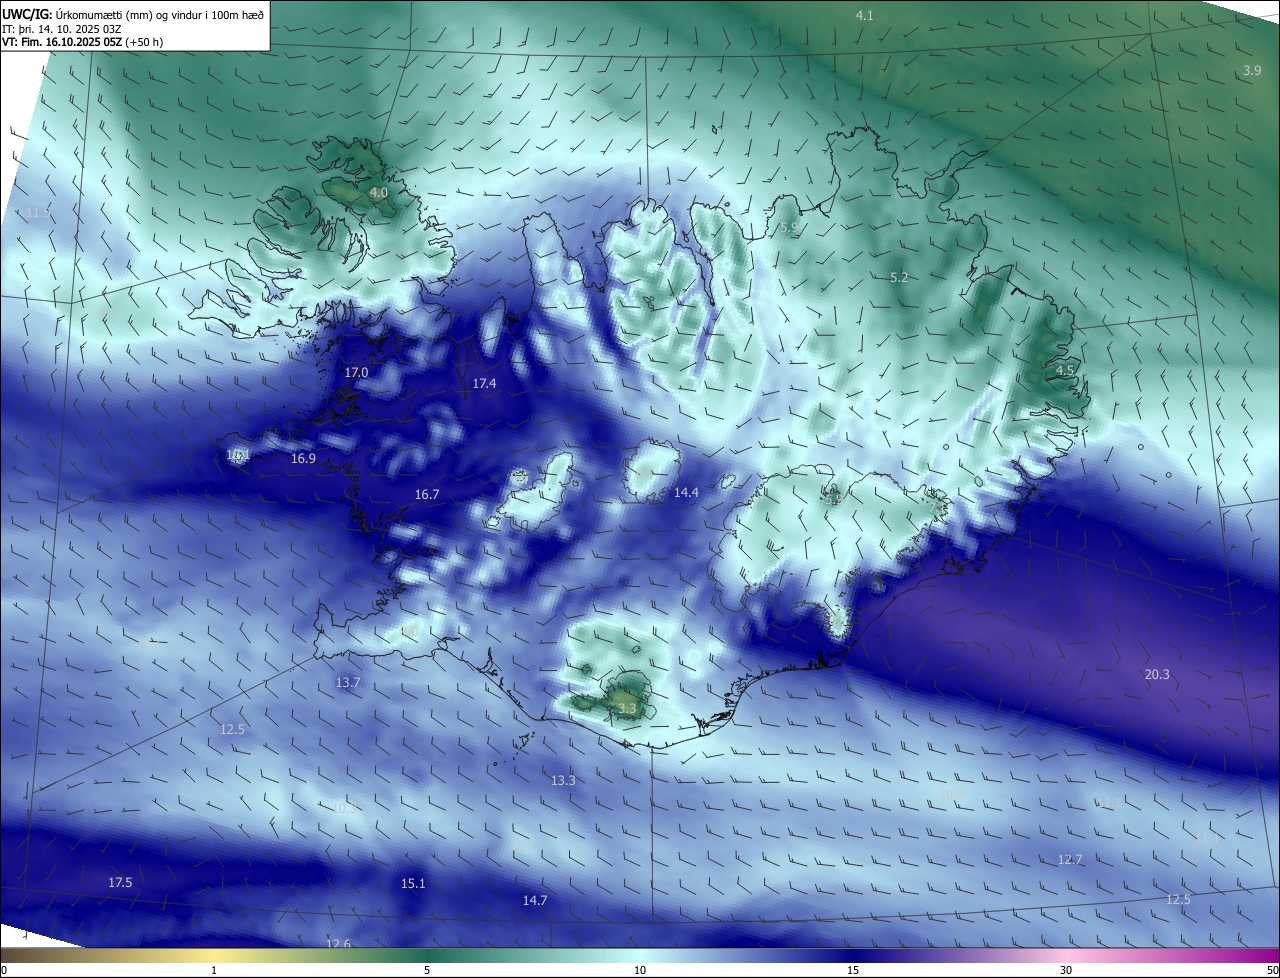This screenshot has height=978, width=1280.
Task: Click the value '5.9' in north Iceland
Action: (789, 228)
